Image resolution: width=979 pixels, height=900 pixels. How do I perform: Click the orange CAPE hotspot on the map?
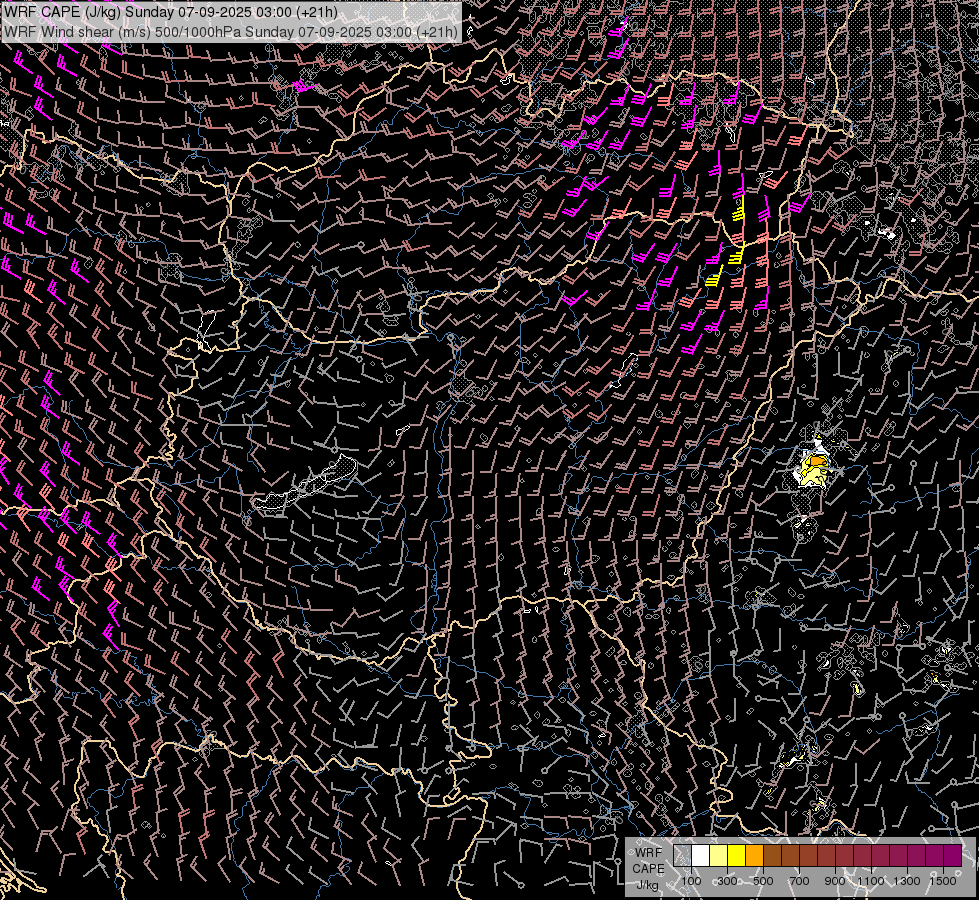click(818, 461)
